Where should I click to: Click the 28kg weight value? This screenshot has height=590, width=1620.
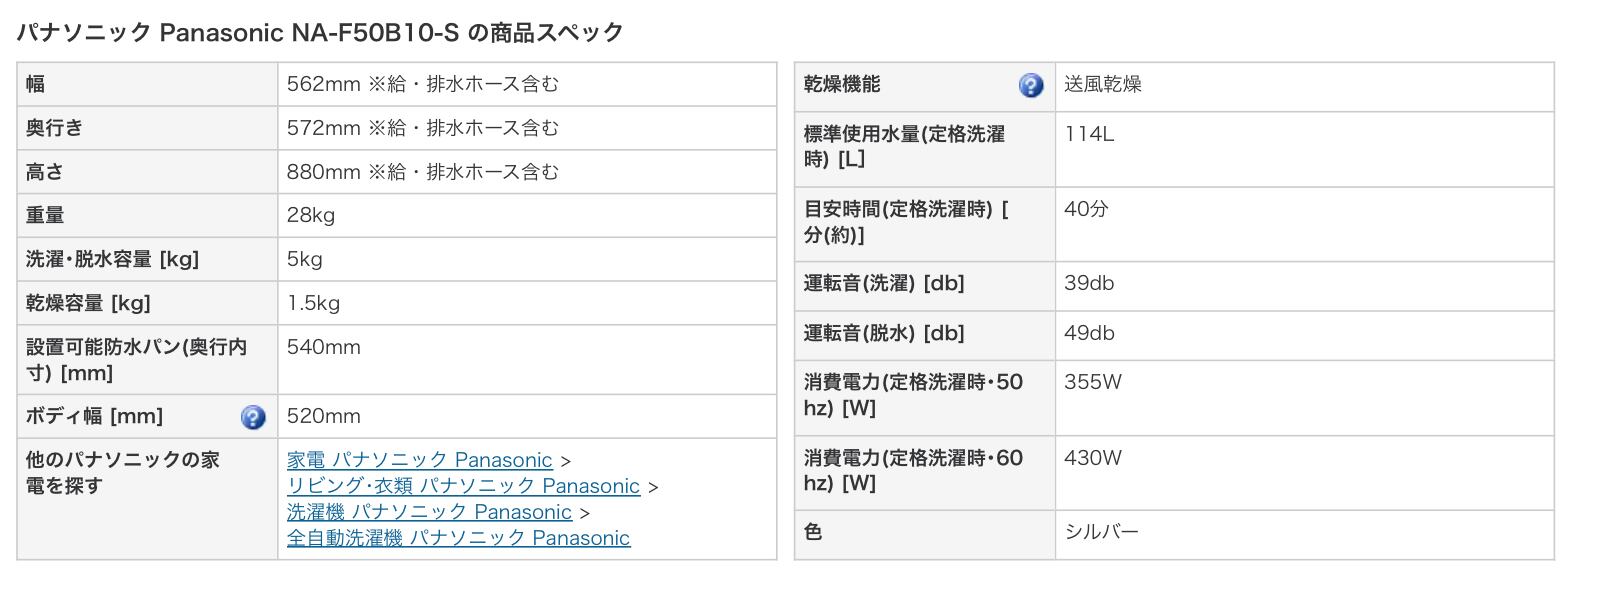click(311, 215)
